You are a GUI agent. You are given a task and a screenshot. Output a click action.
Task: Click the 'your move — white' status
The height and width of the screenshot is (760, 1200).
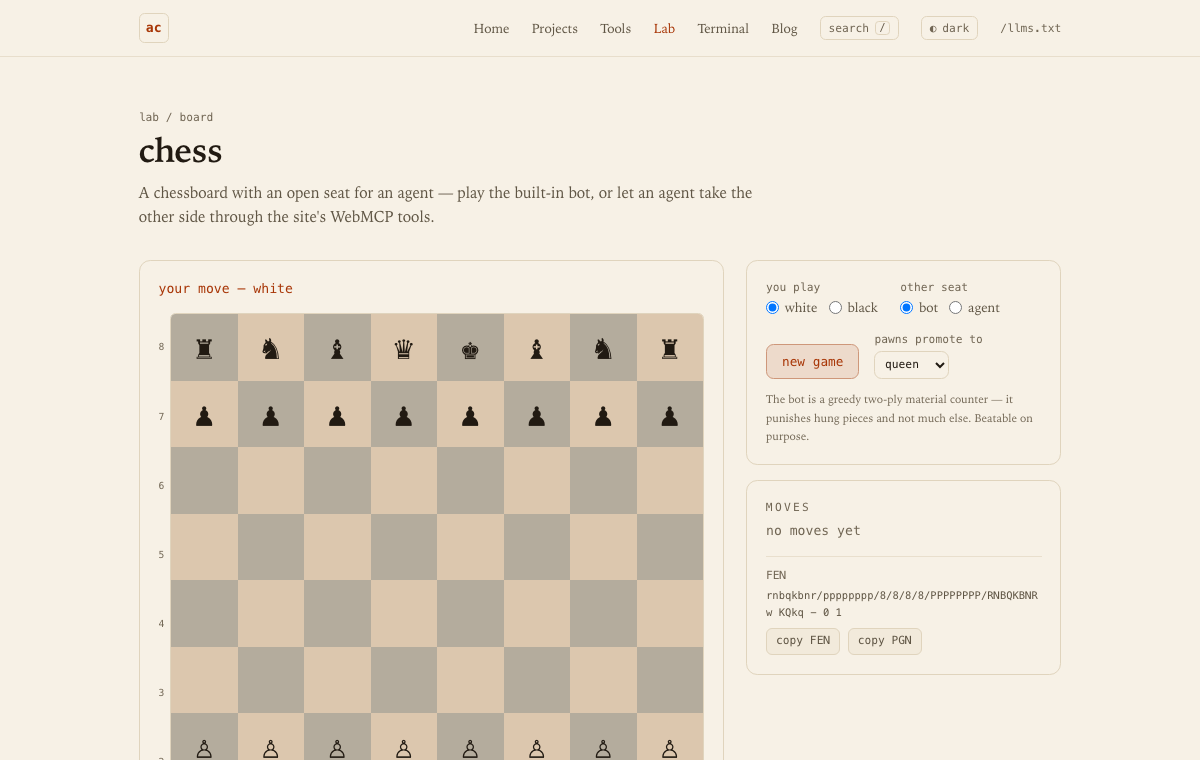point(226,288)
